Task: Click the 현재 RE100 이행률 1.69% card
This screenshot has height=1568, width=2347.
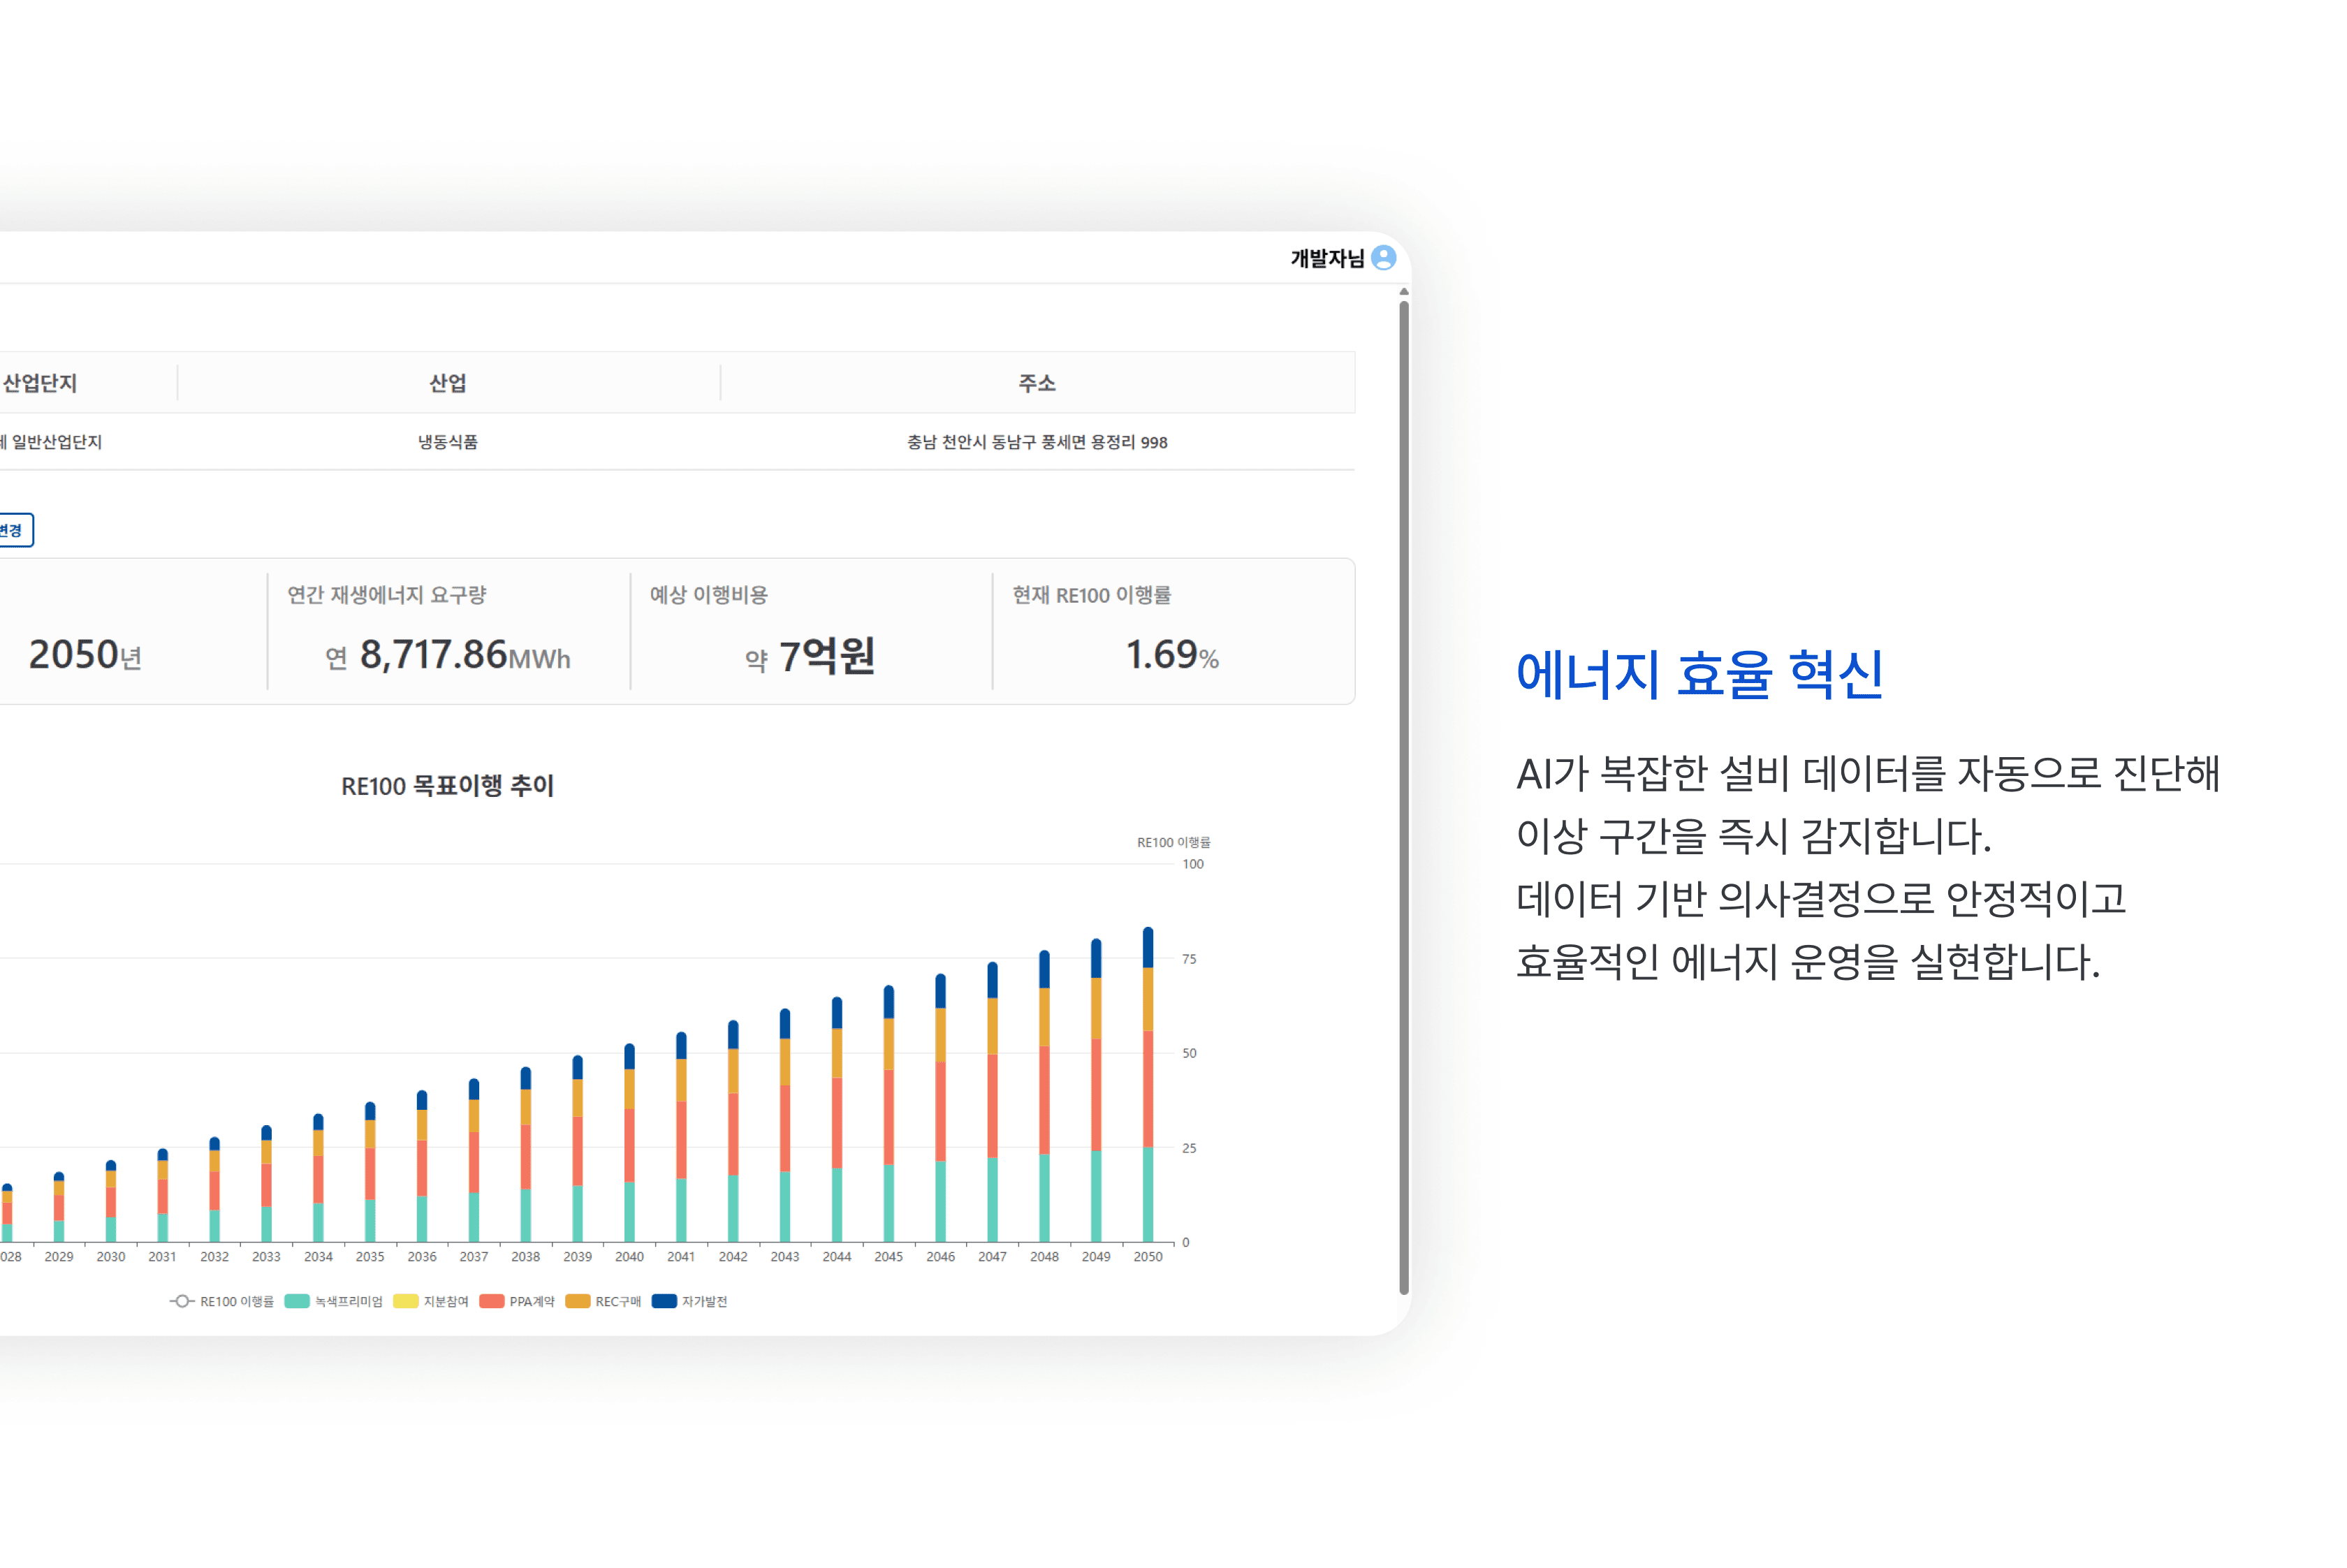Action: click(x=1172, y=632)
